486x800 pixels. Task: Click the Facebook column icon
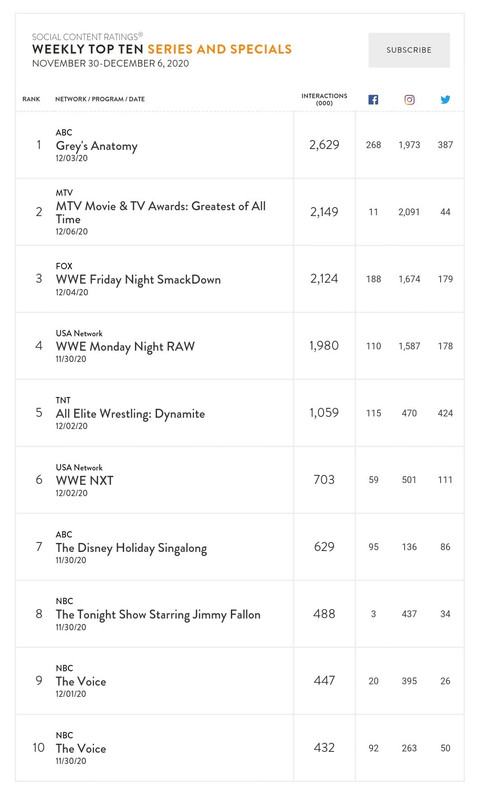point(373,99)
